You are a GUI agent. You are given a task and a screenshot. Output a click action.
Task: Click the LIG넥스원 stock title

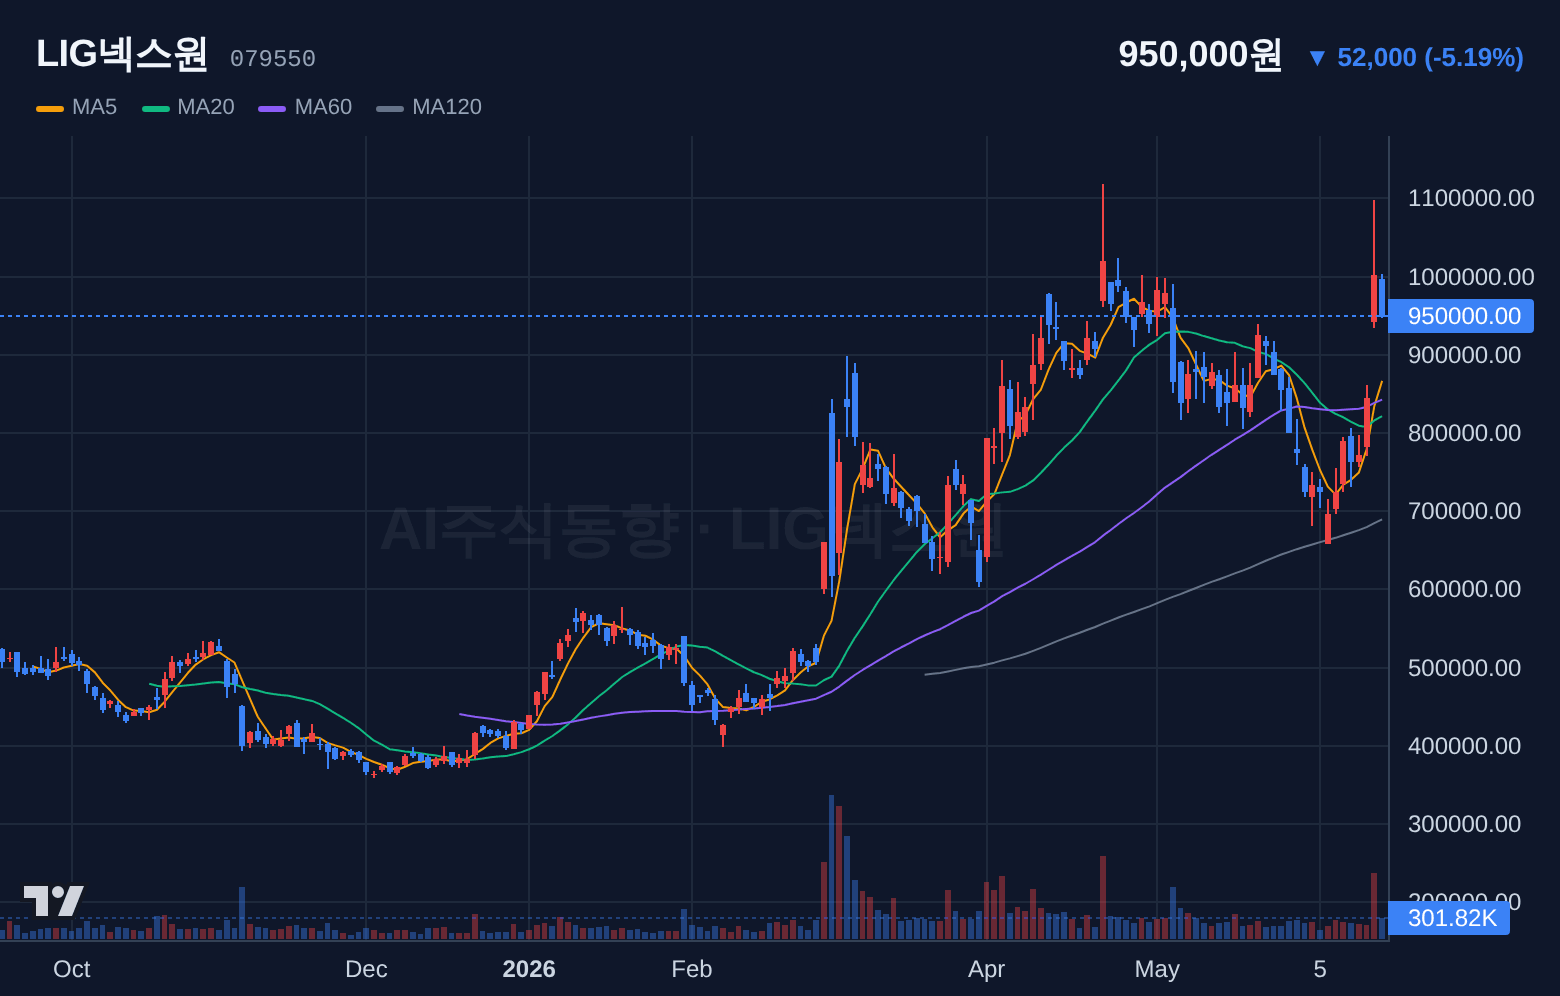click(122, 54)
